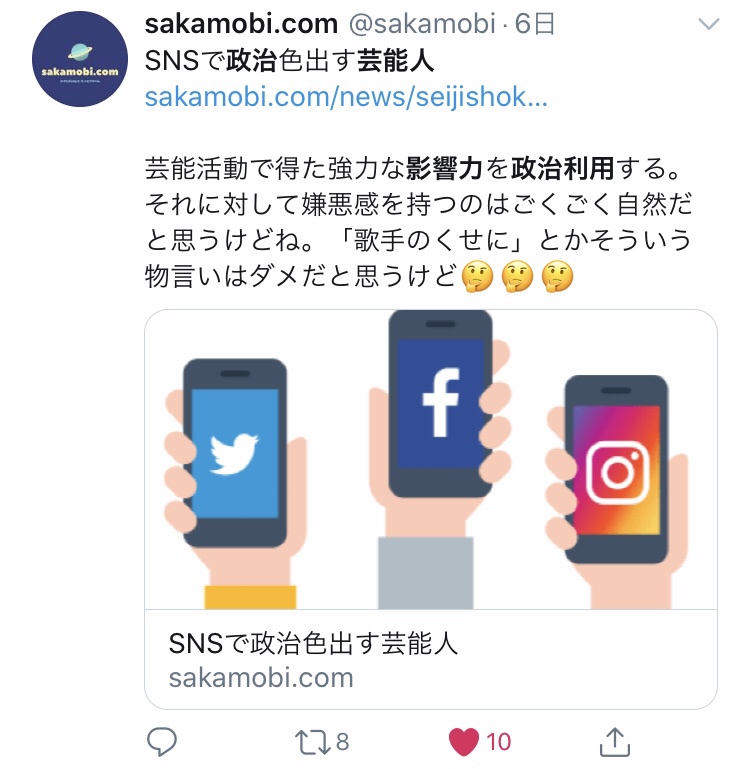Click the tweet body text paragraph

[x=418, y=223]
